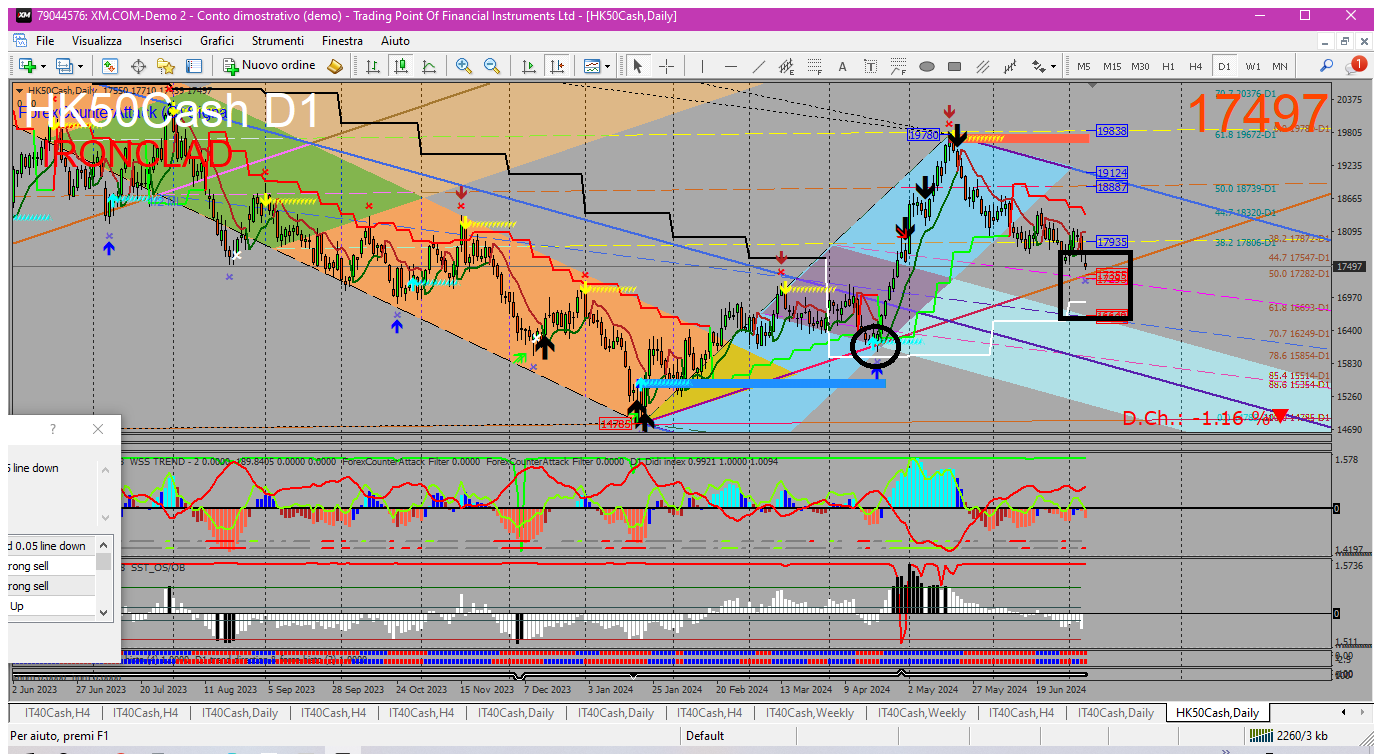Select the active HK50Cash,Daily chart tab

click(1217, 713)
